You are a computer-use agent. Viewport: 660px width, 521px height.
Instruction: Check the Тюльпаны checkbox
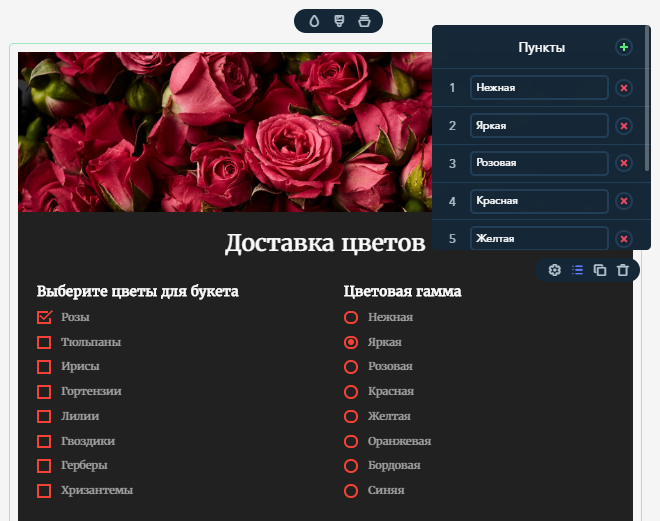point(44,342)
